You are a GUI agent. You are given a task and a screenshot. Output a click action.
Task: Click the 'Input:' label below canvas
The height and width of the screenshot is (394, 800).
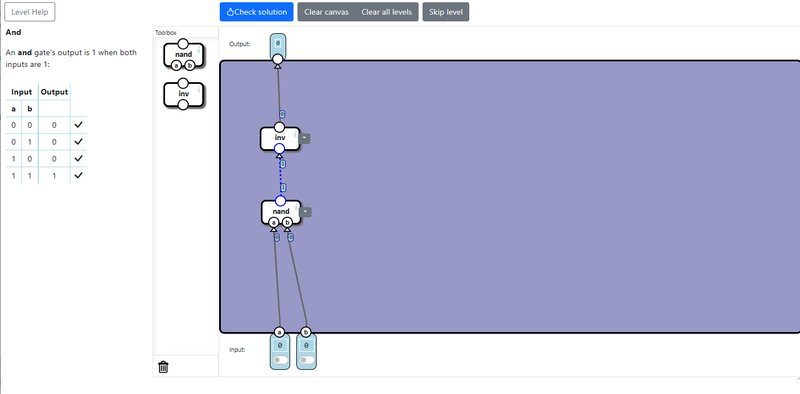237,350
